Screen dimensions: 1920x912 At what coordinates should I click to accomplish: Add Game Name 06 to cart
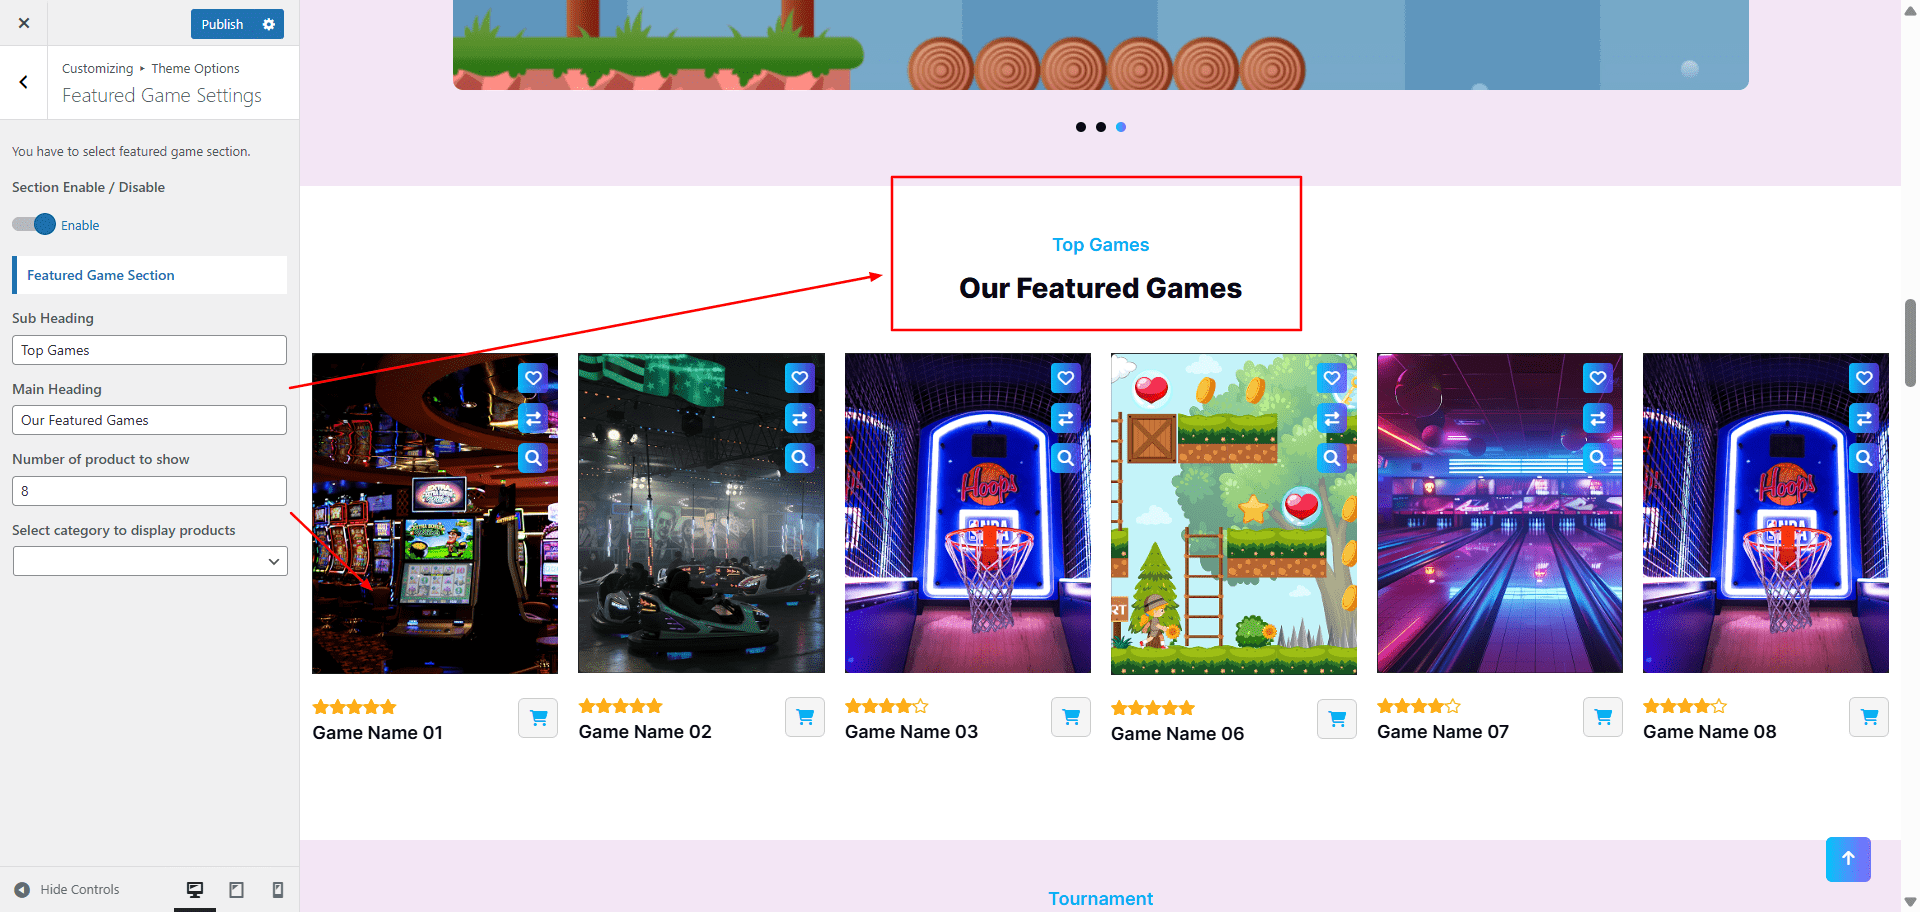[x=1337, y=718]
